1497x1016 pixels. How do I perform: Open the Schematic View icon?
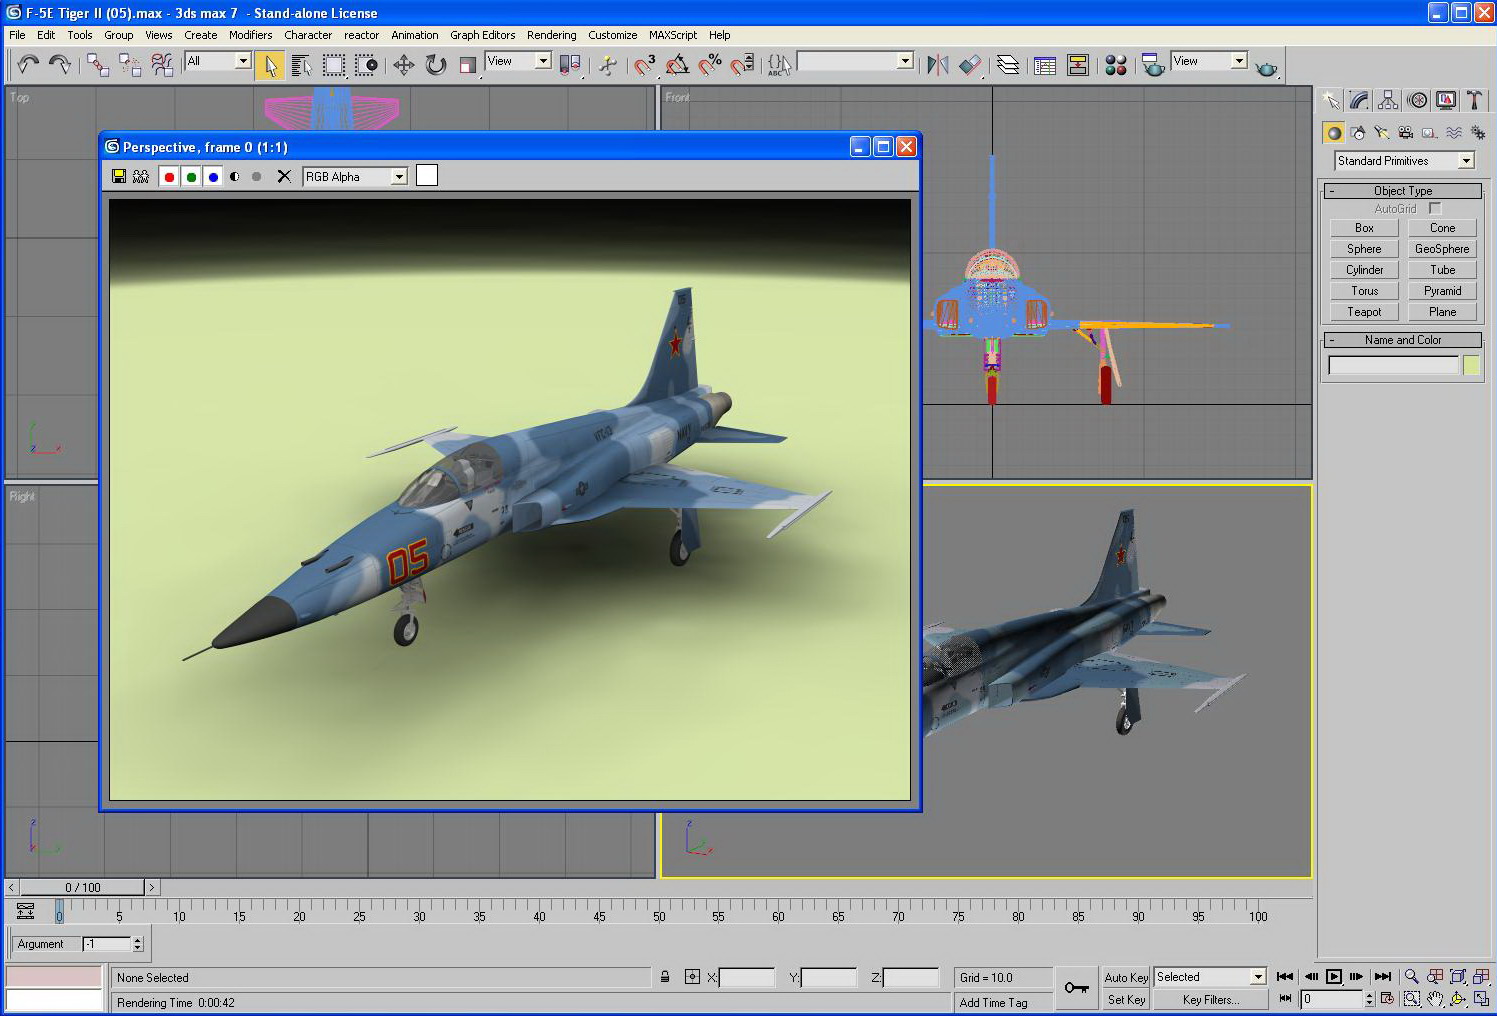tap(1078, 65)
